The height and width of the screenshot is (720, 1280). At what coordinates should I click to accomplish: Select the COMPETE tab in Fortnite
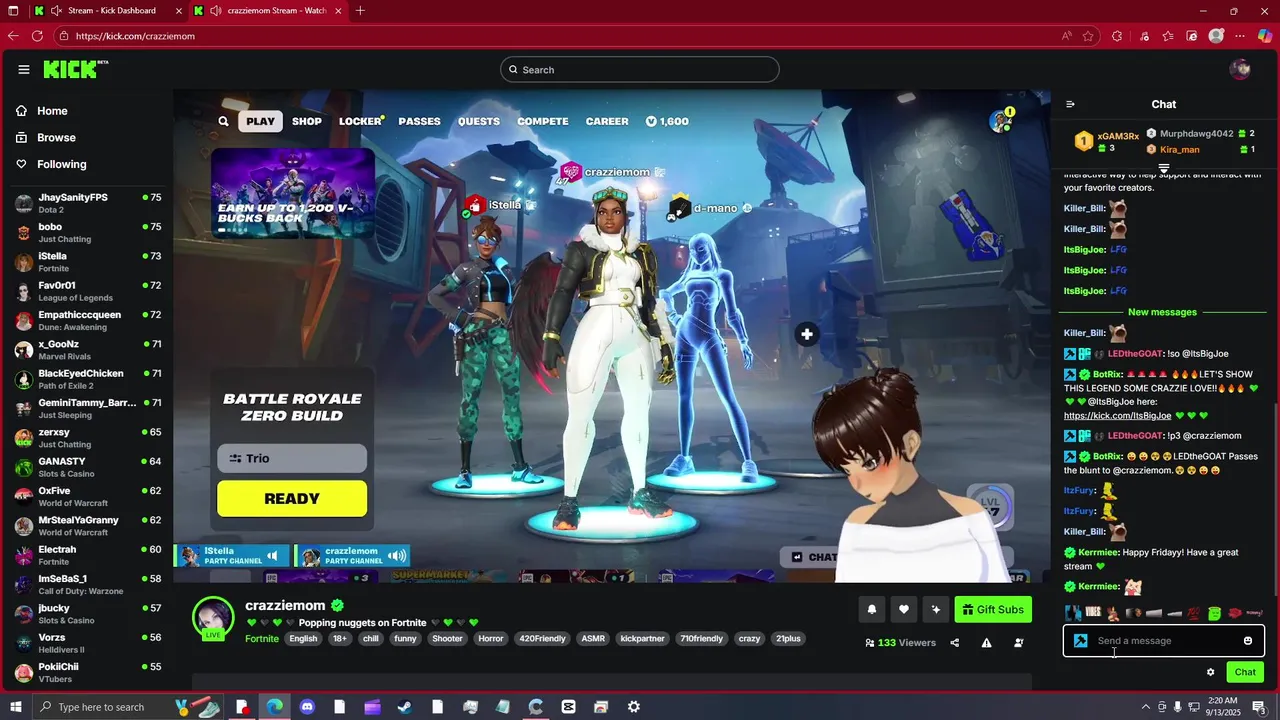point(543,121)
